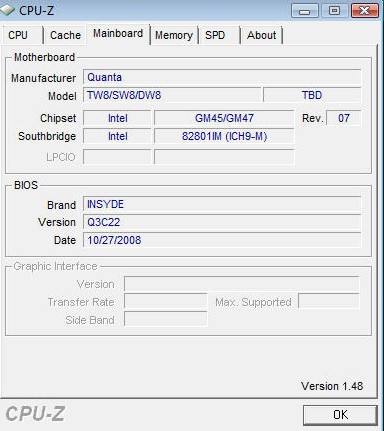The height and width of the screenshot is (431, 384).
Task: Switch to the CPU tab
Action: [x=22, y=35]
